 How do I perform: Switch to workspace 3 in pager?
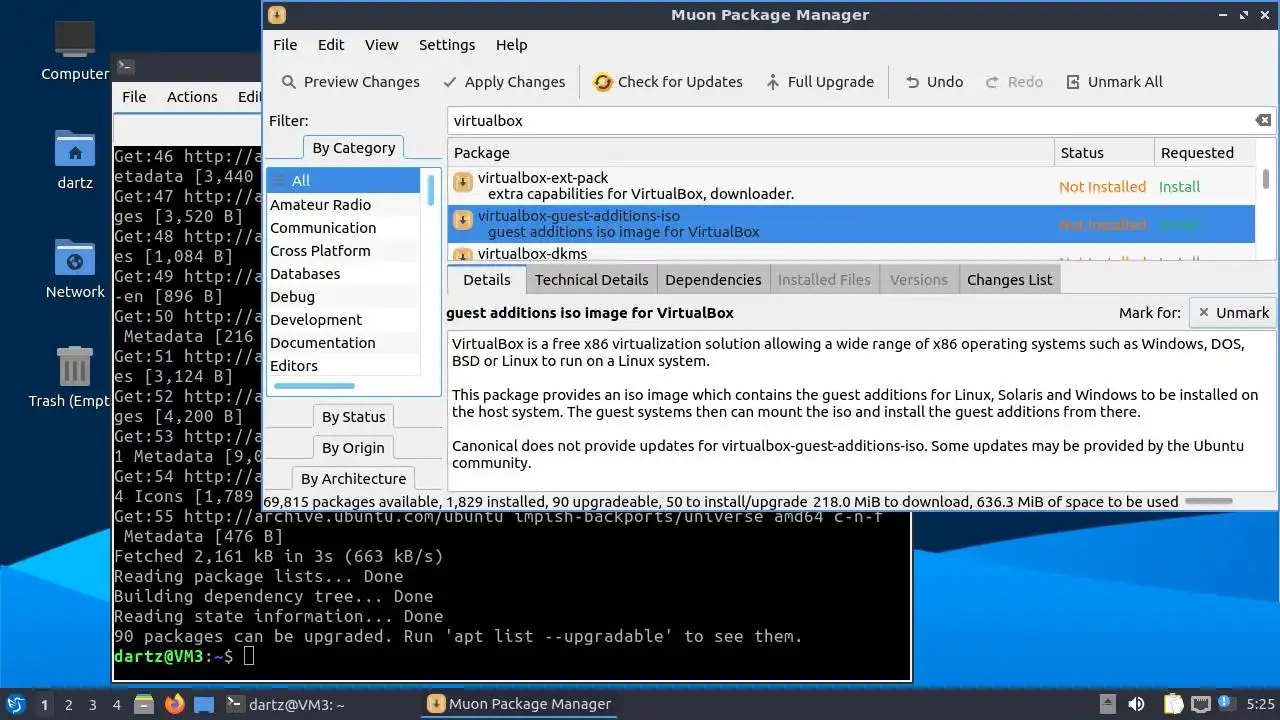[x=93, y=705]
